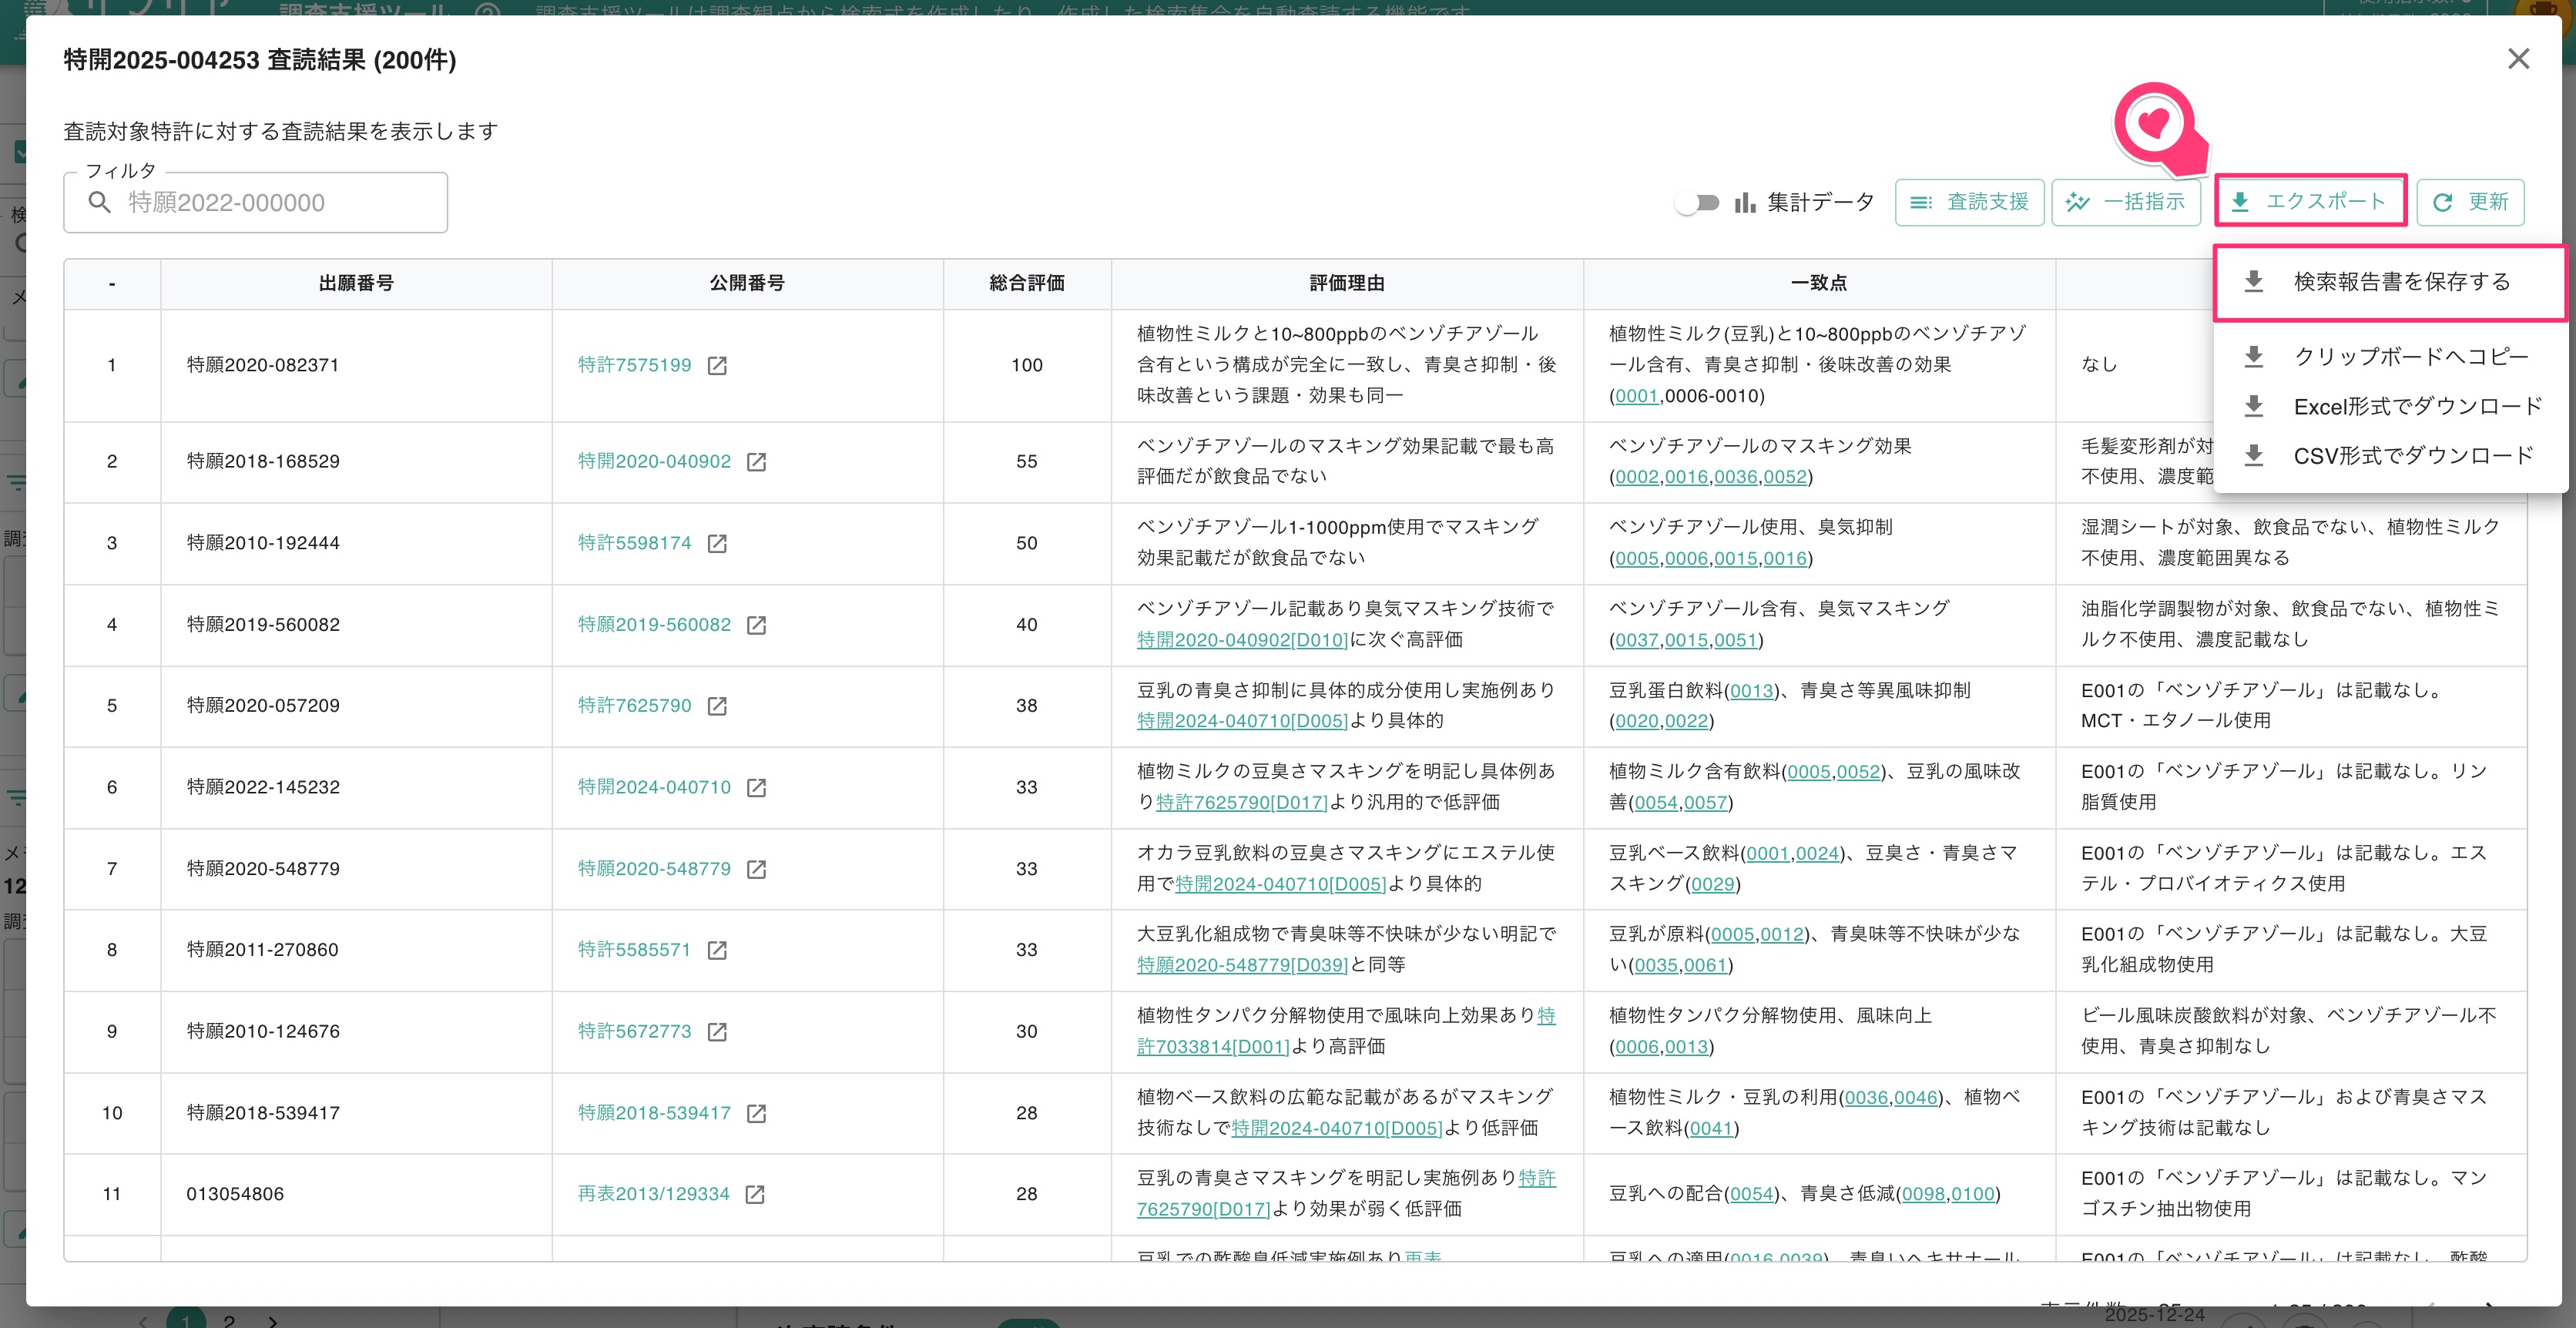Image resolution: width=2576 pixels, height=1328 pixels.
Task: Toggle the 集計データ switch
Action: [1697, 202]
